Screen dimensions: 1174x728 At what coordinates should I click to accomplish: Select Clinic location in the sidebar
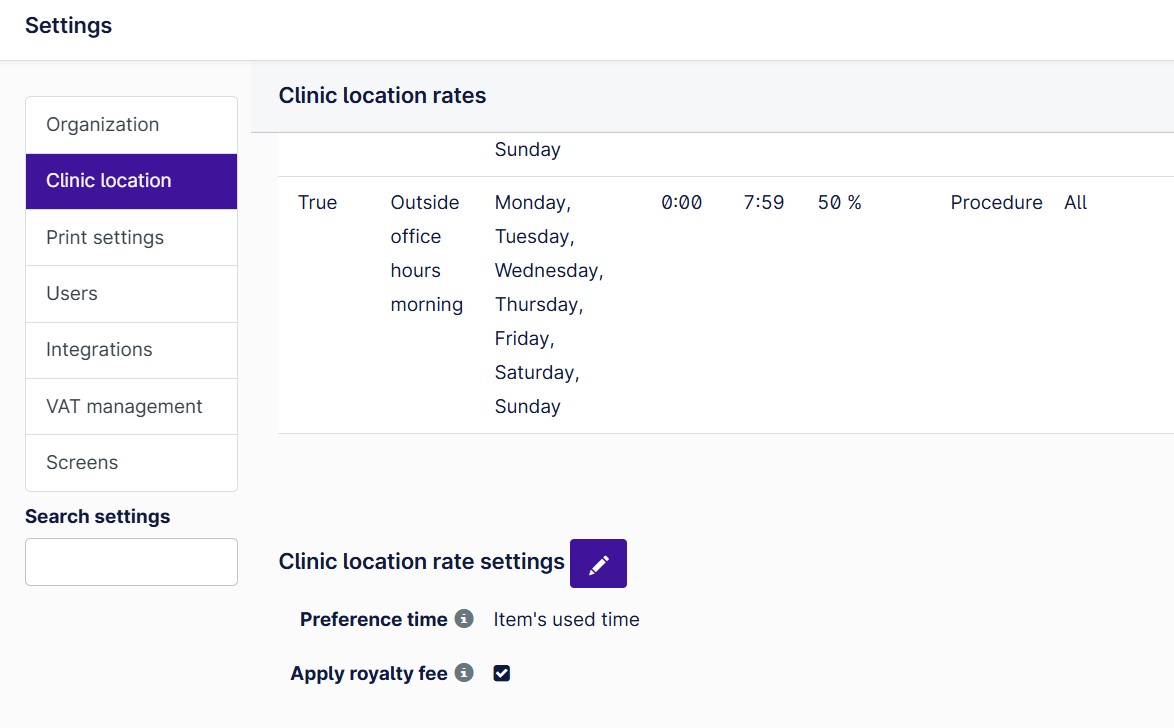131,181
